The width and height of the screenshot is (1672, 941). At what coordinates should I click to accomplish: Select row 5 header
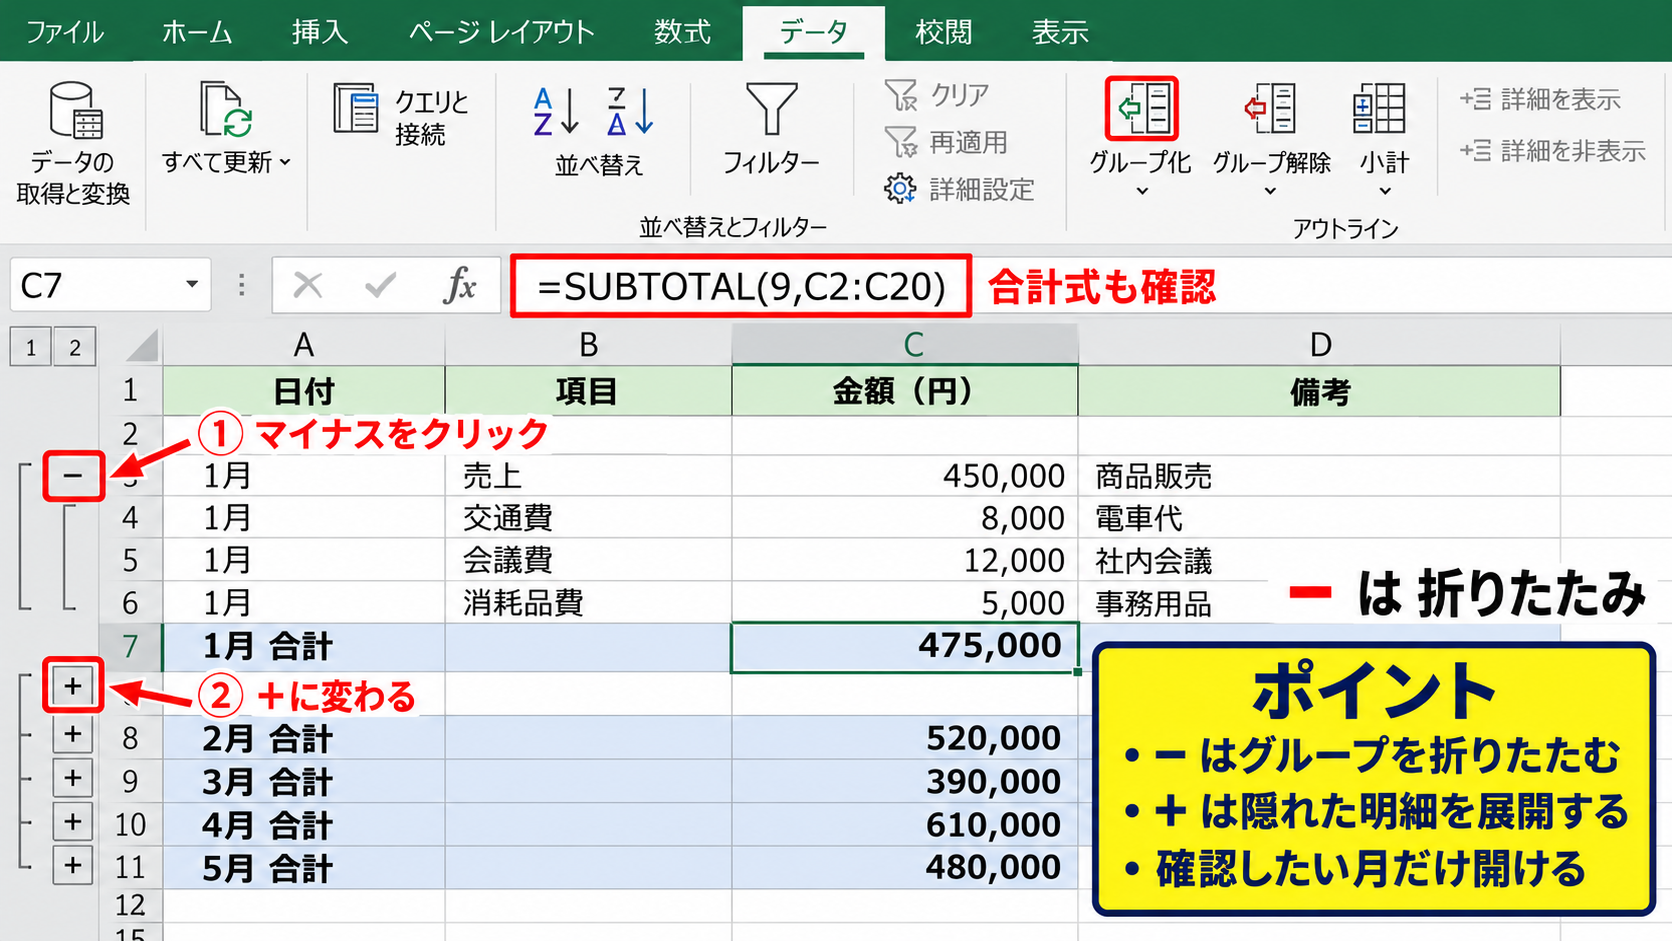click(x=130, y=560)
